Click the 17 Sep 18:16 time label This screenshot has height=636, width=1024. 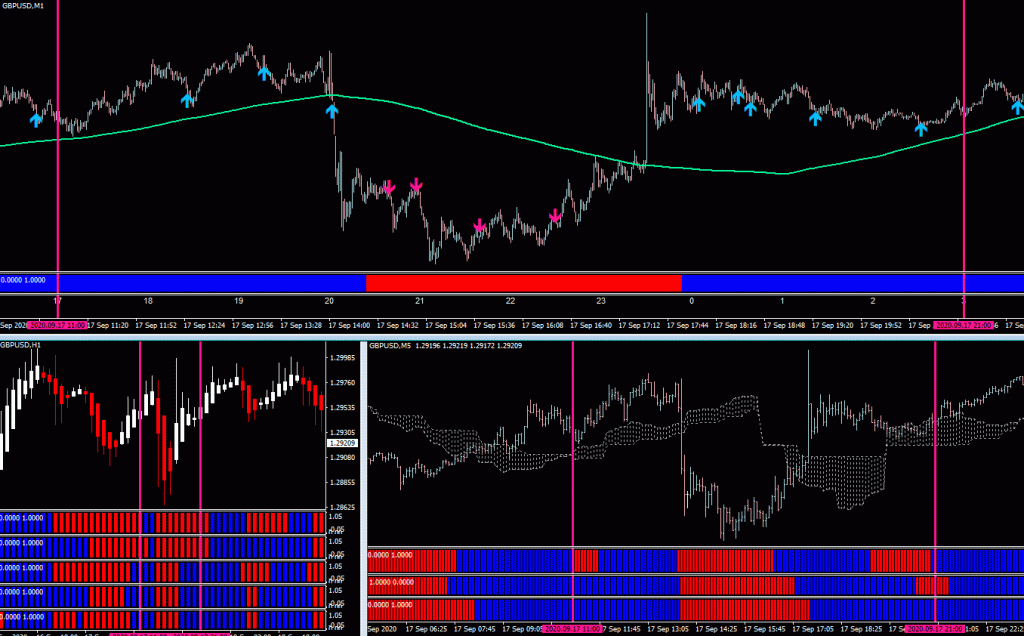pos(736,325)
